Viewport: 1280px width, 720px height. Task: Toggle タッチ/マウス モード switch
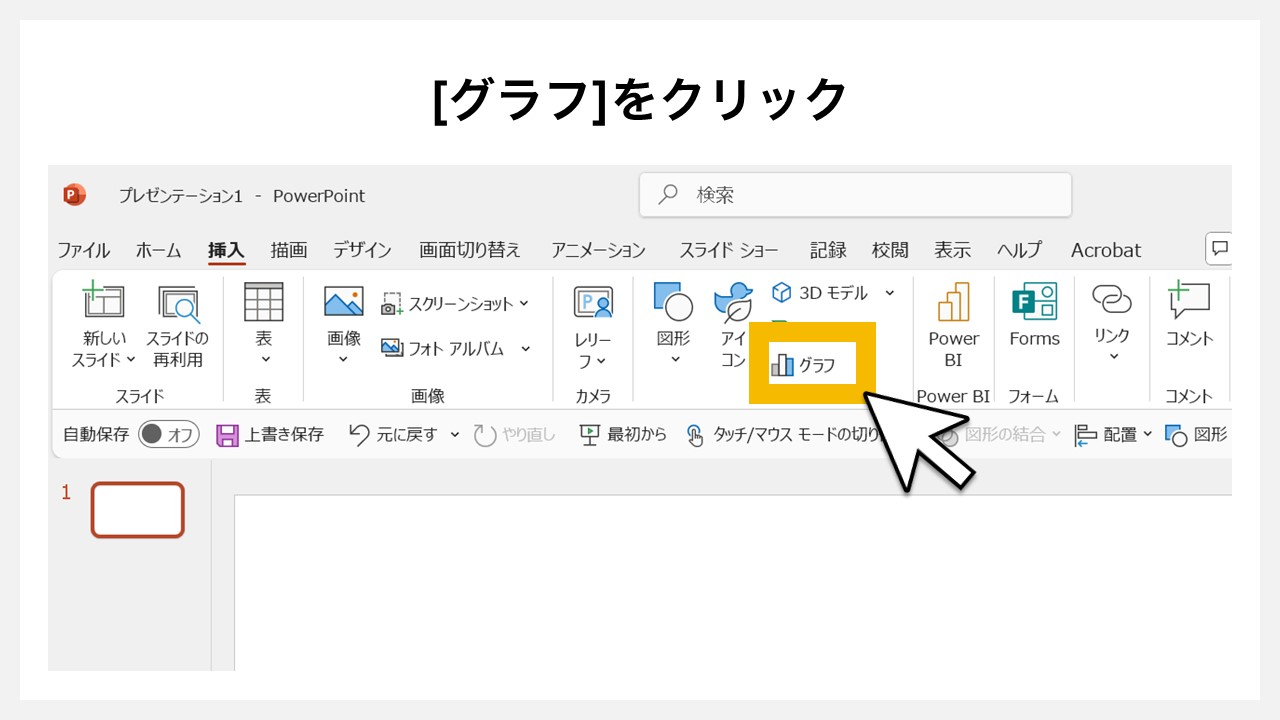click(695, 434)
